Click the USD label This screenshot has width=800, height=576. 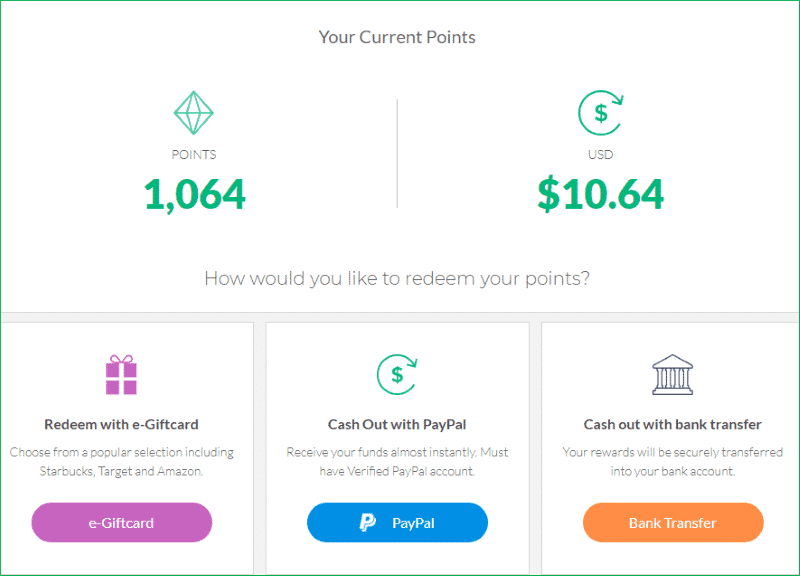[x=600, y=154]
